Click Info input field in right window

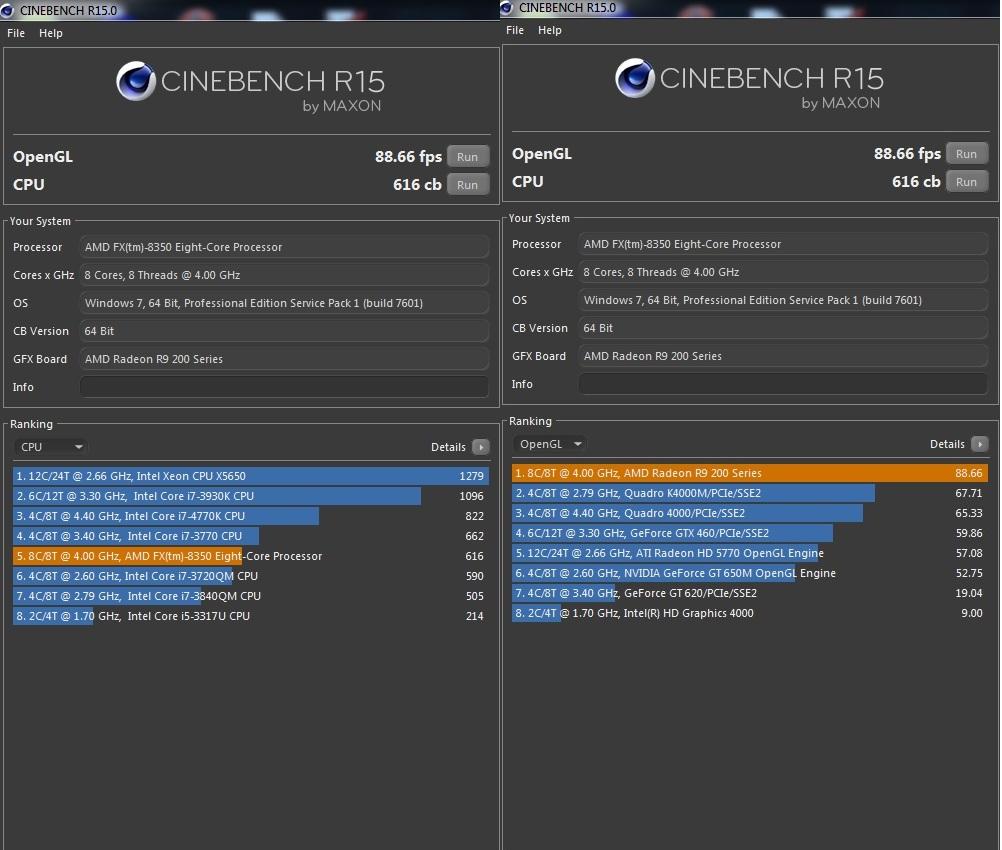(x=783, y=384)
